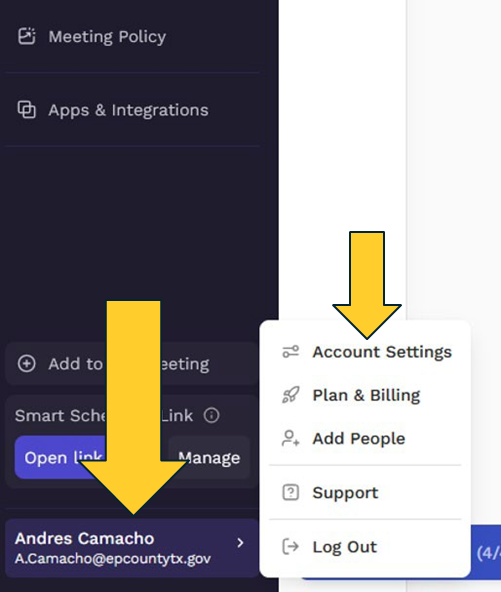Click the Log Out arrow icon
The width and height of the screenshot is (501, 592).
(x=291, y=547)
